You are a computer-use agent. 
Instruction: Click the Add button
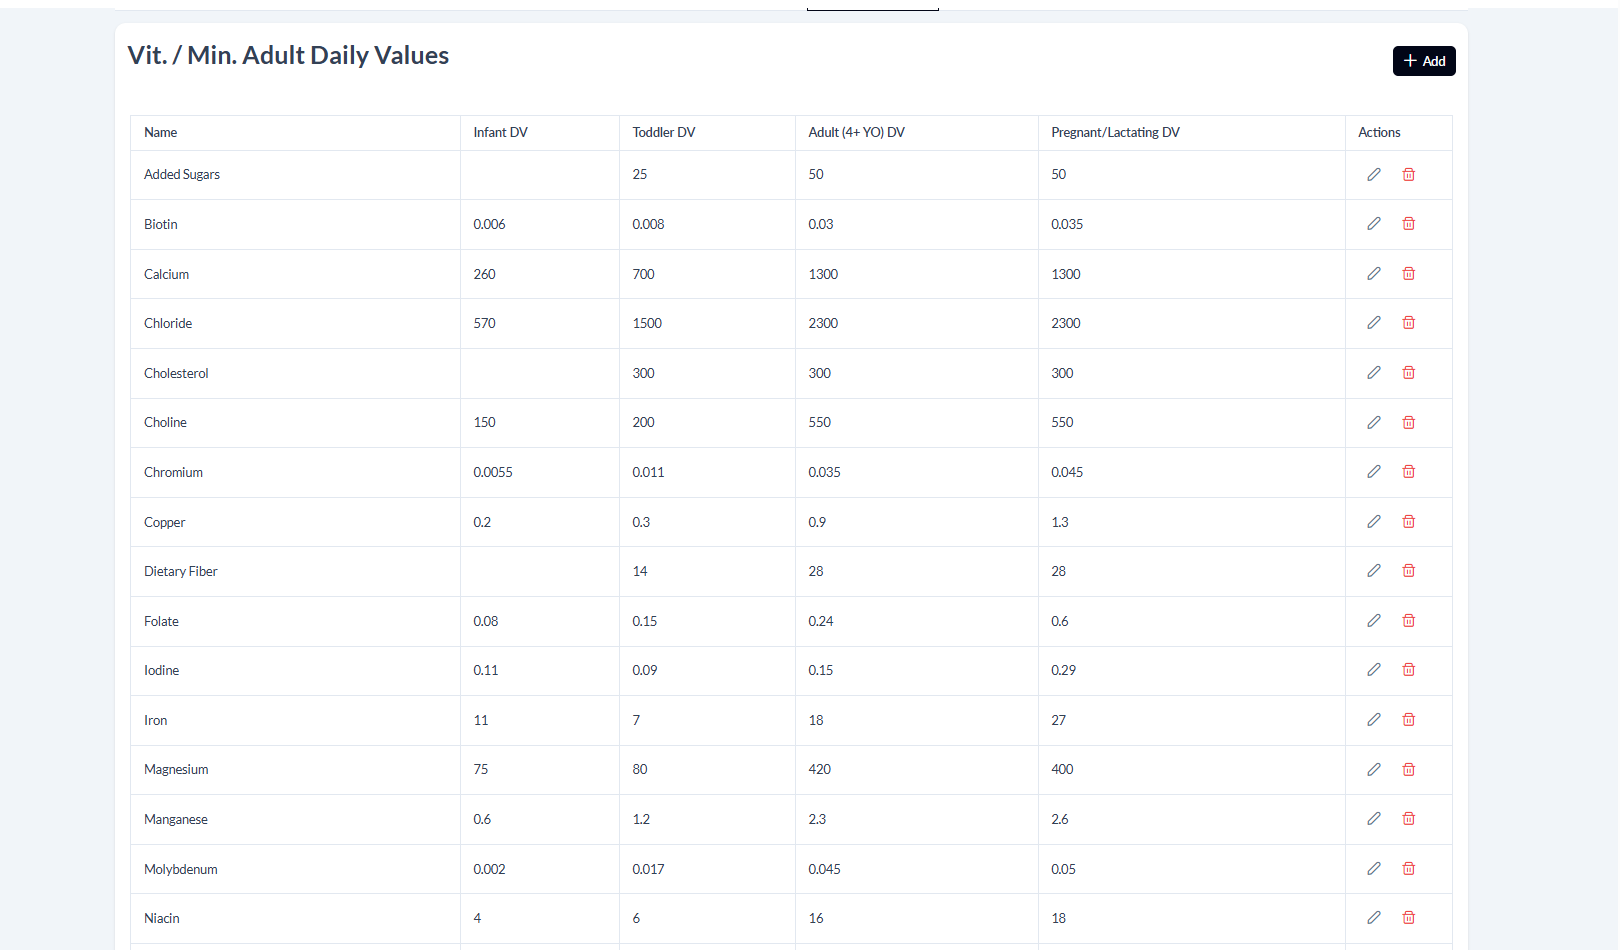1424,61
